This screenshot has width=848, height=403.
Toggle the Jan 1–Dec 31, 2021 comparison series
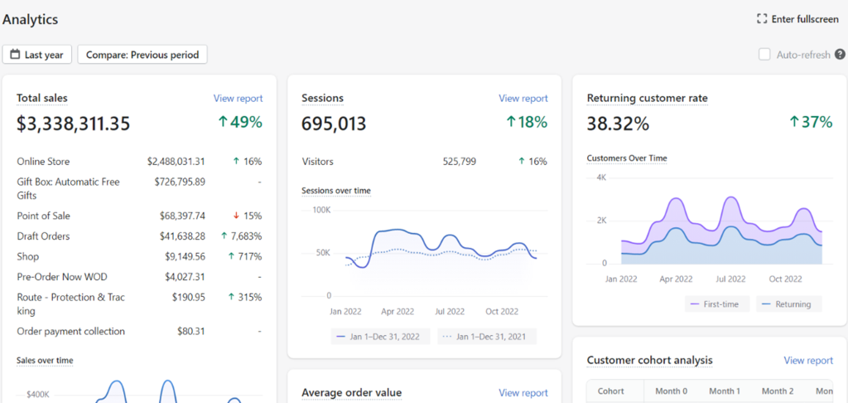pos(487,336)
